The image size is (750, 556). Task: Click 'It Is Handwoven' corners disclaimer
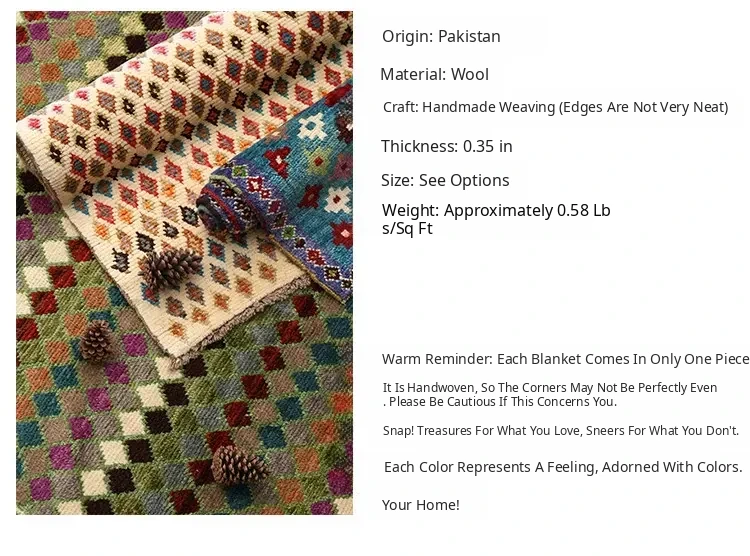pos(550,388)
